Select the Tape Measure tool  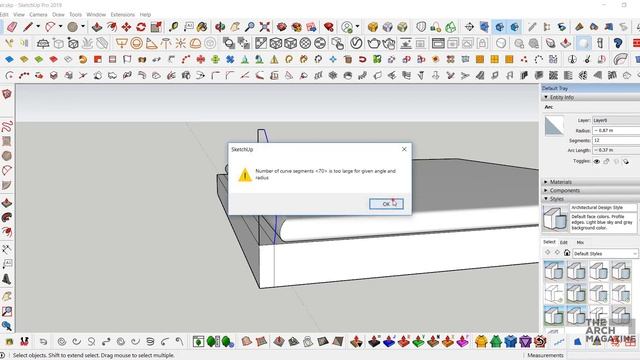(173, 27)
